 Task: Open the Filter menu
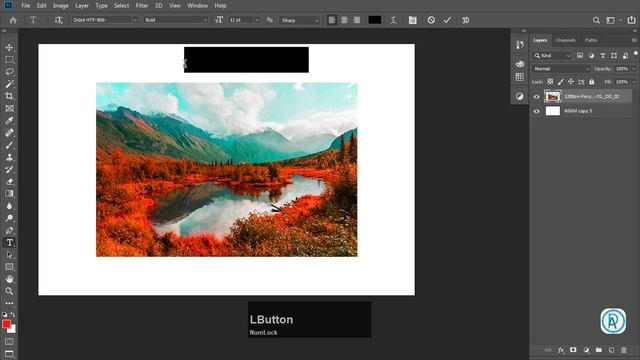tap(142, 6)
